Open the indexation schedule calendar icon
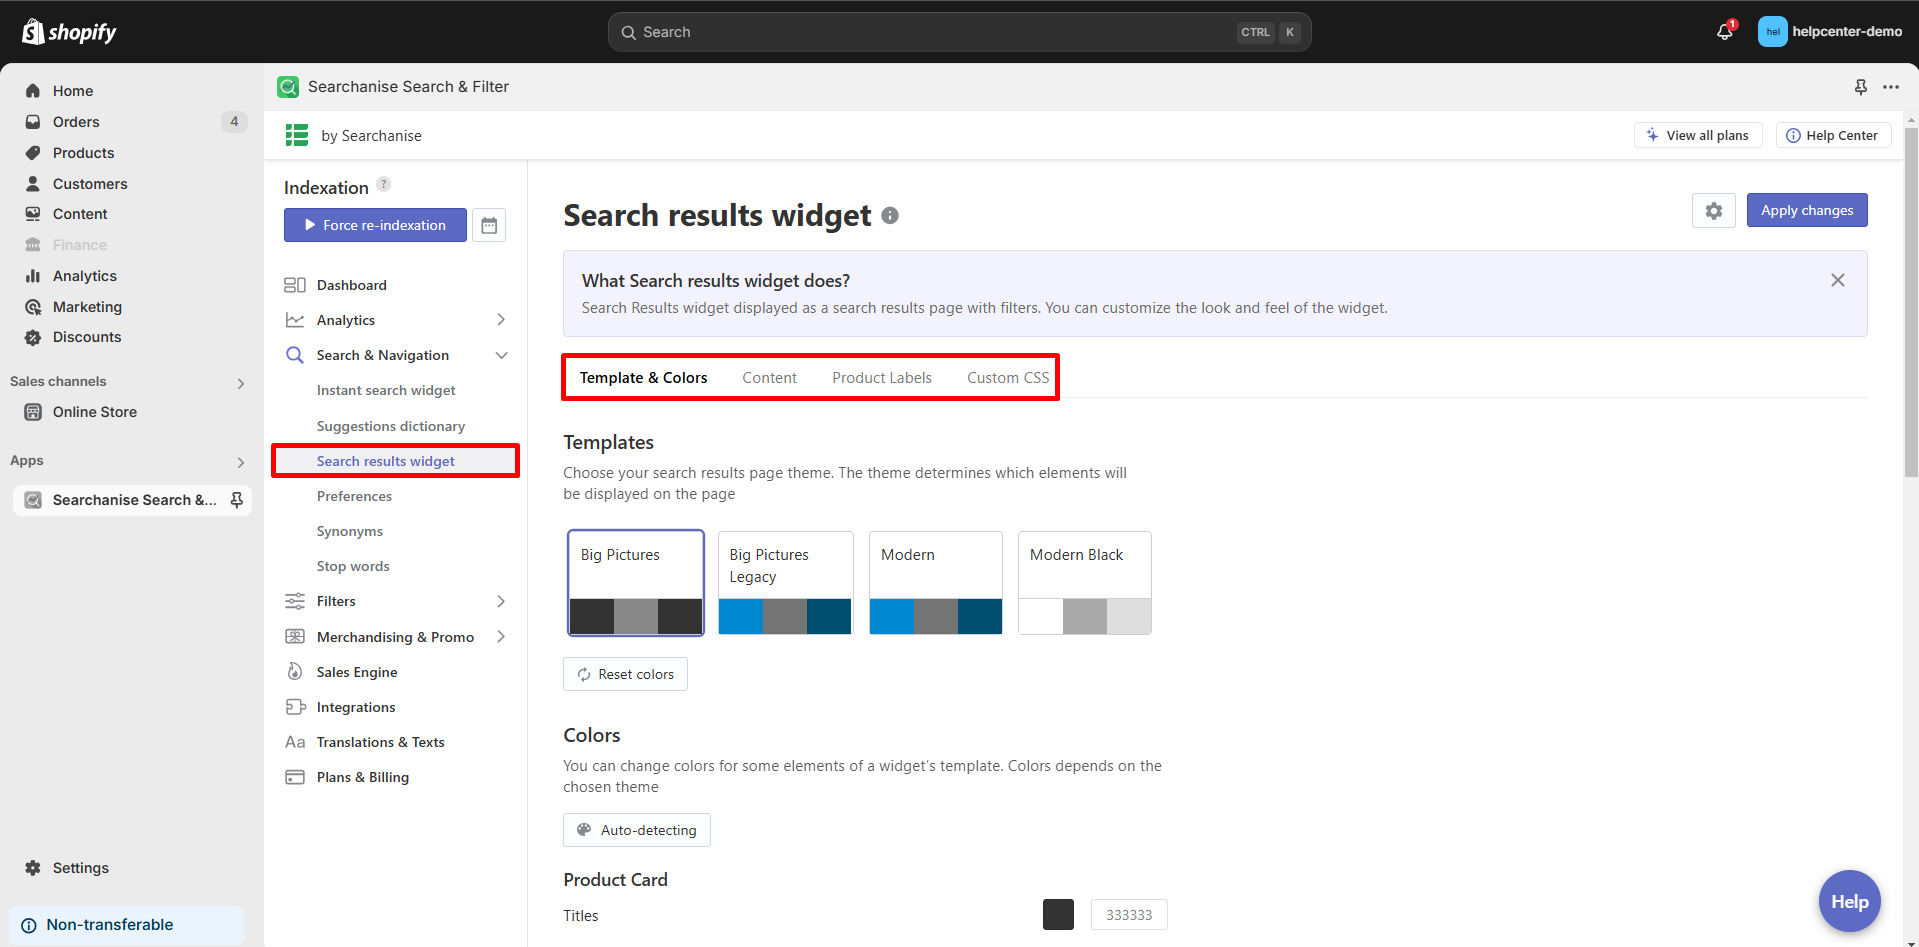Image resolution: width=1919 pixels, height=947 pixels. tap(489, 224)
